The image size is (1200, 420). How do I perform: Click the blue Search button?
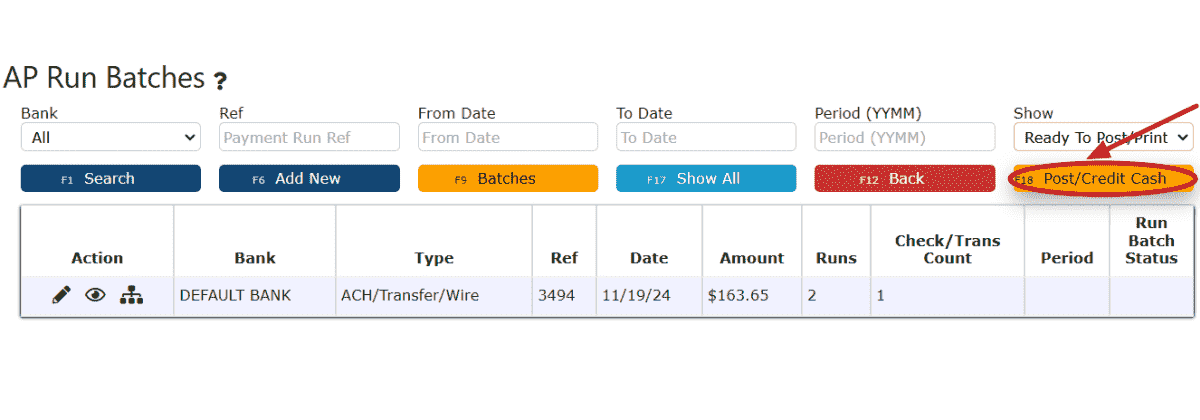click(110, 178)
